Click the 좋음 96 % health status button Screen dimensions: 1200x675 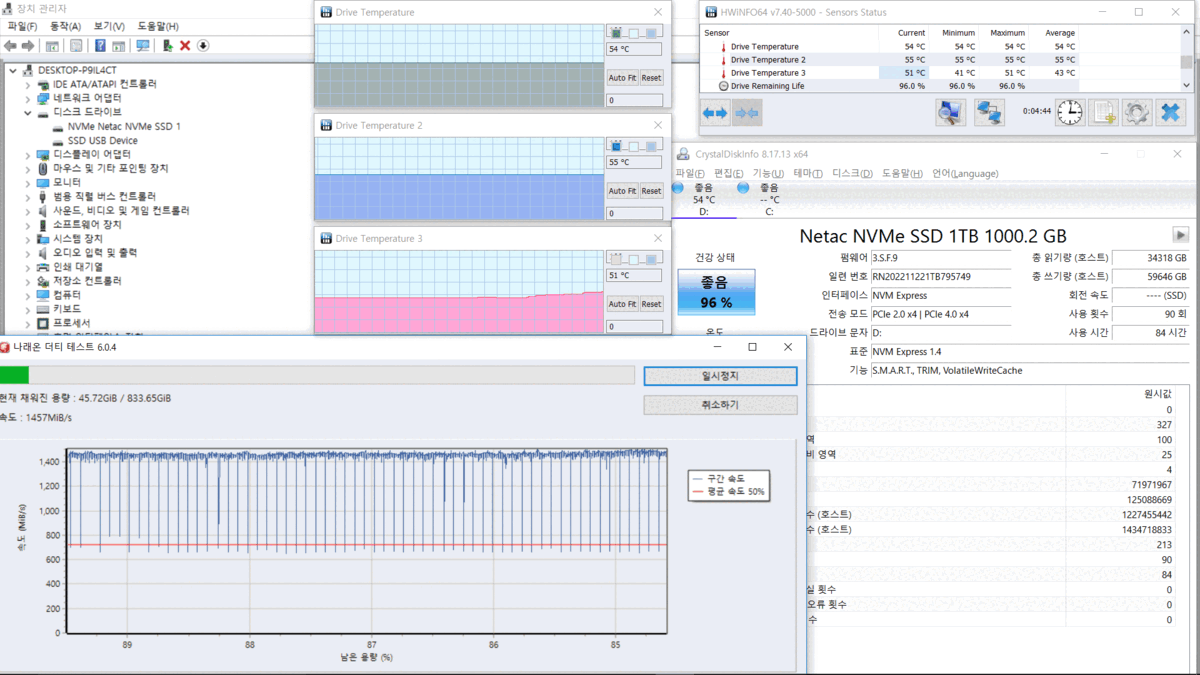point(715,291)
